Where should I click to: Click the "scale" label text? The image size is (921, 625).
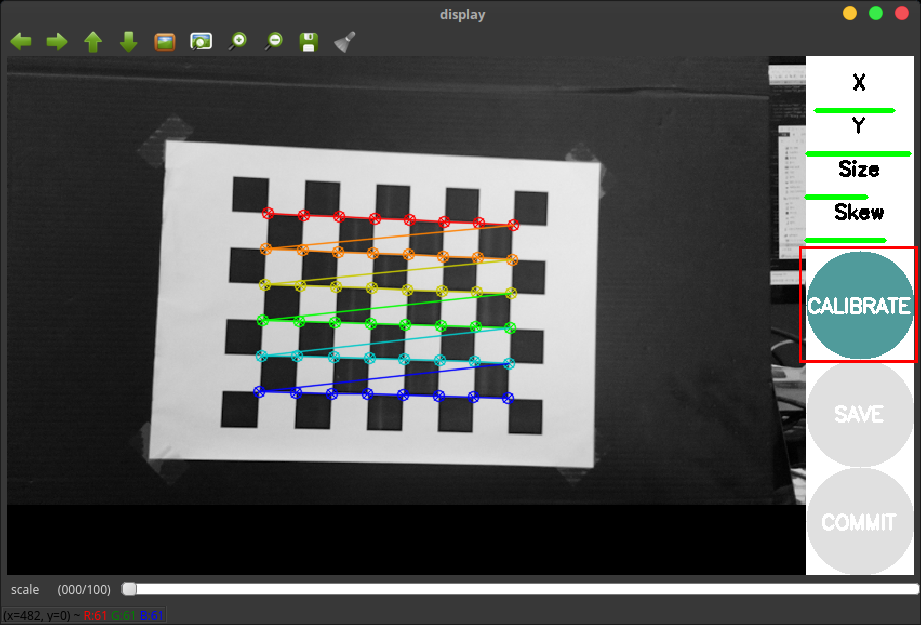click(25, 589)
